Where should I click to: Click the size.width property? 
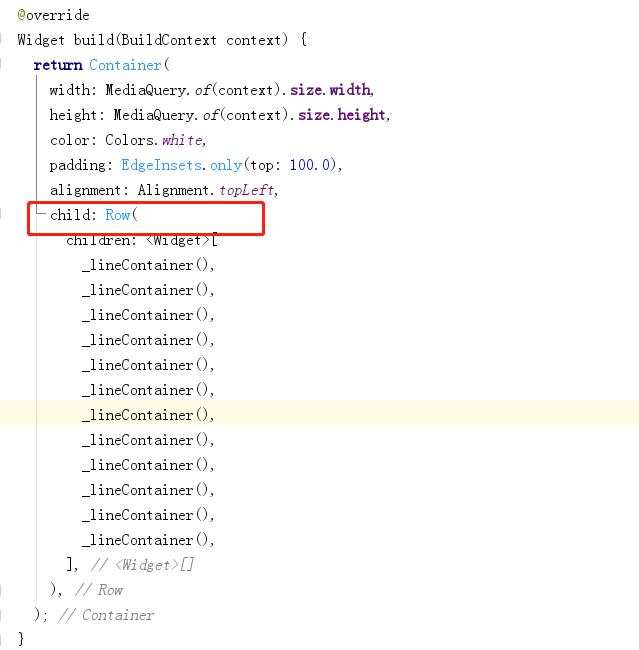(330, 90)
